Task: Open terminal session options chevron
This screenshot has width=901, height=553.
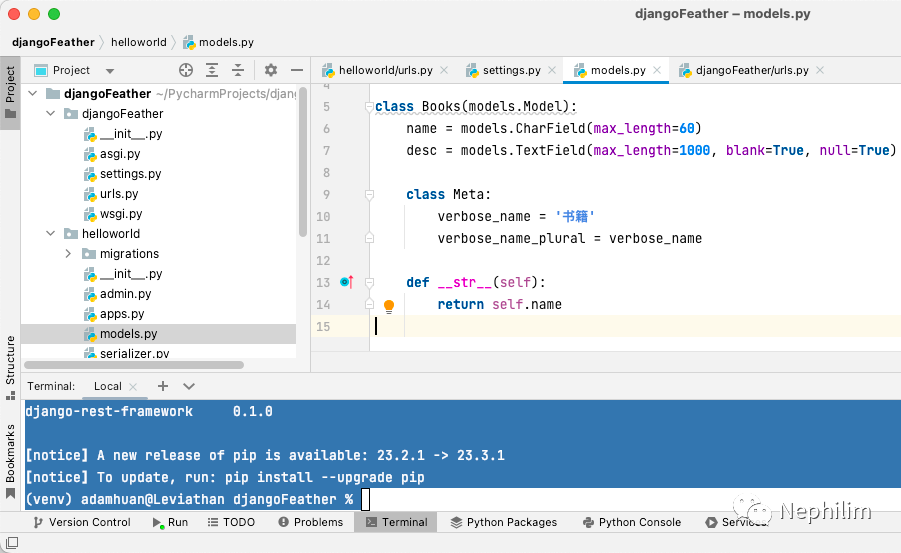Action: (188, 386)
